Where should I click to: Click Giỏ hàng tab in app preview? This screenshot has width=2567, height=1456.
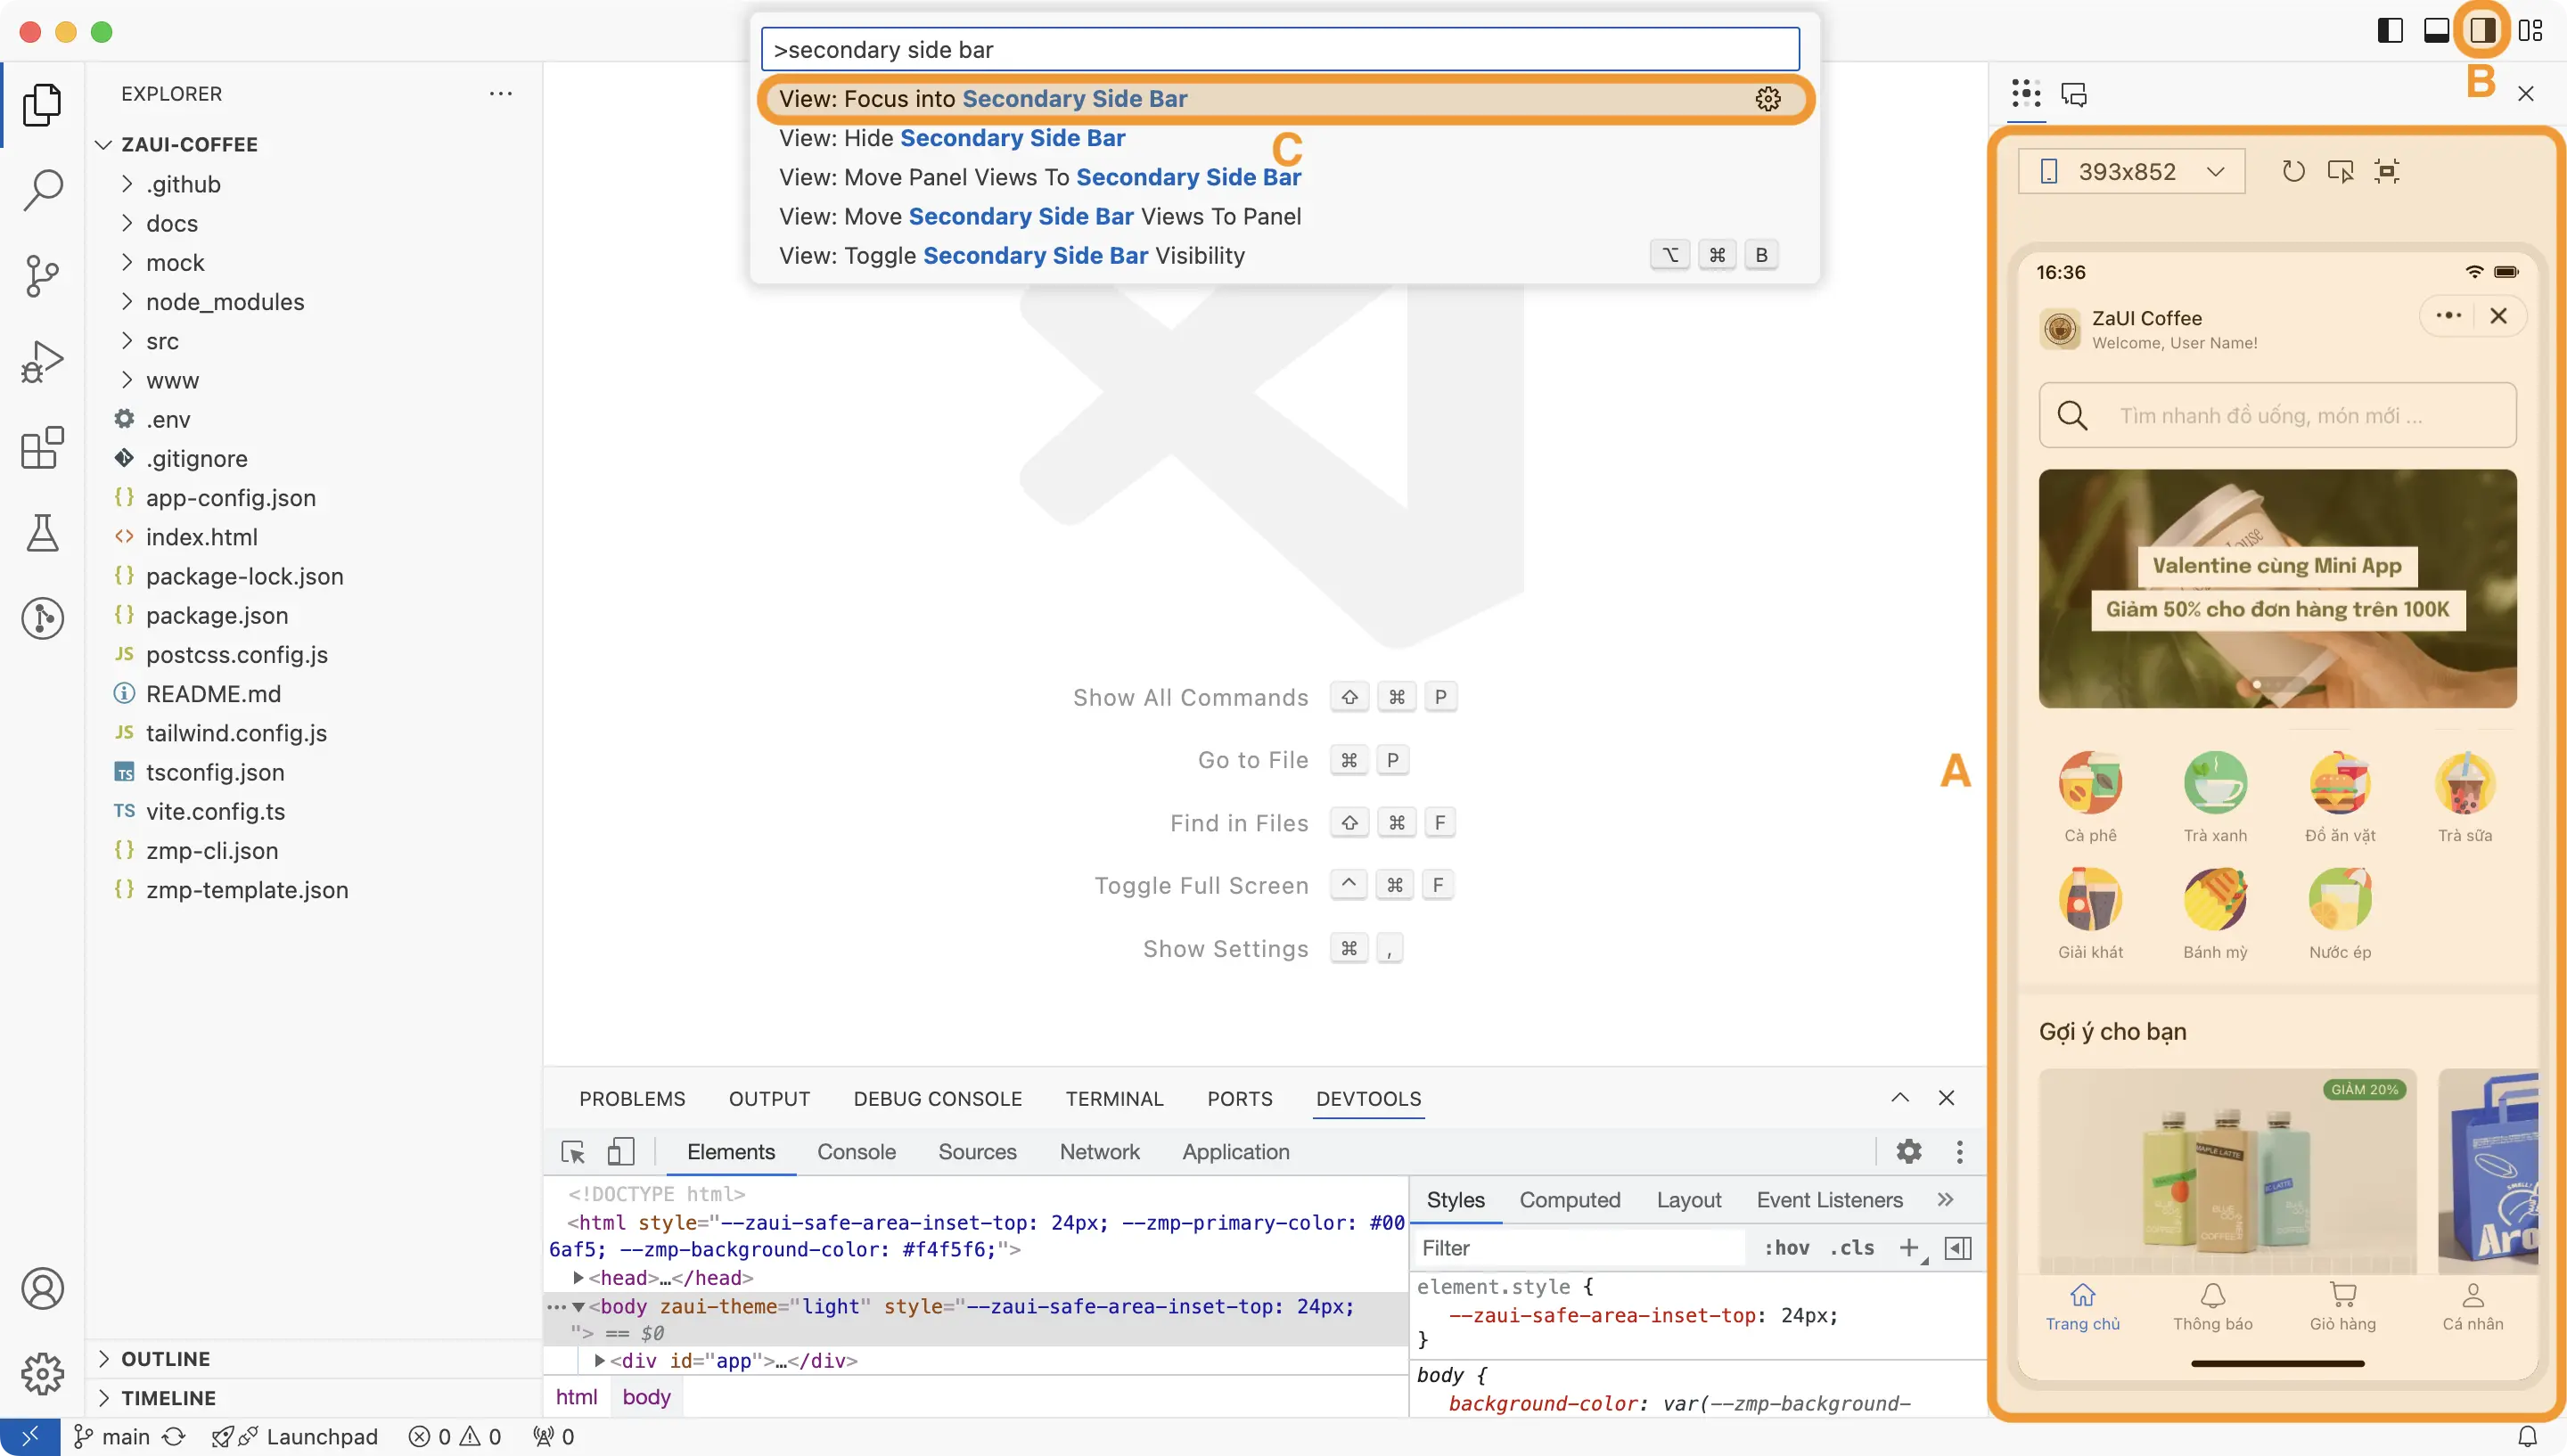pos(2342,1306)
